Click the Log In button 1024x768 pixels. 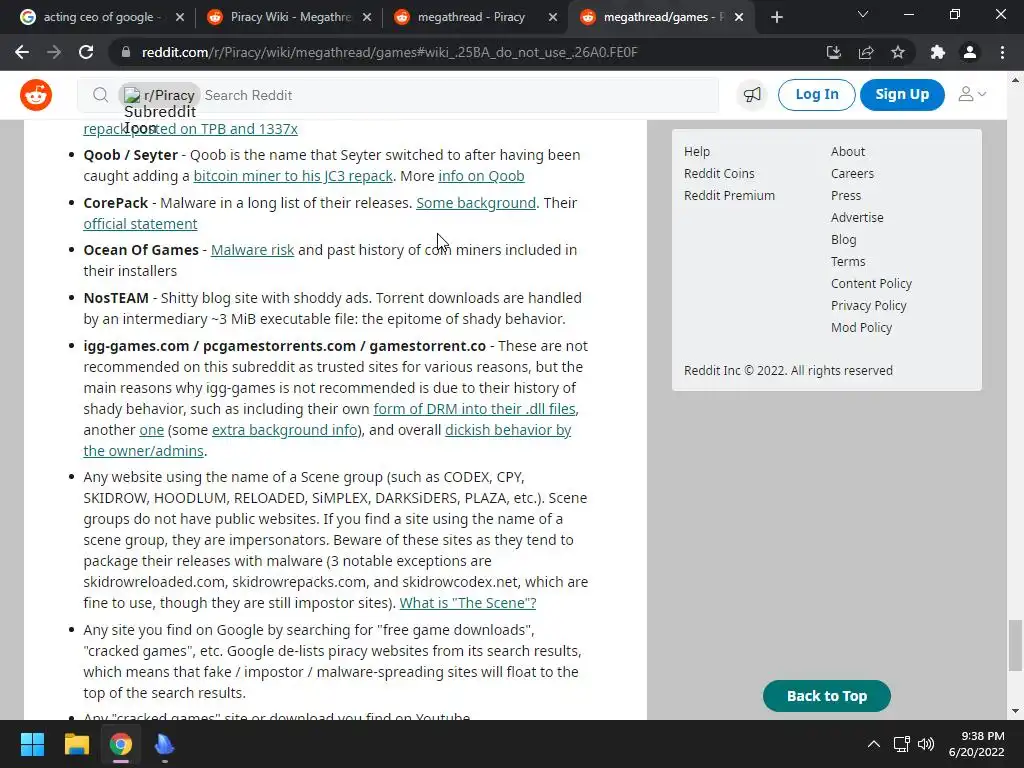[816, 95]
